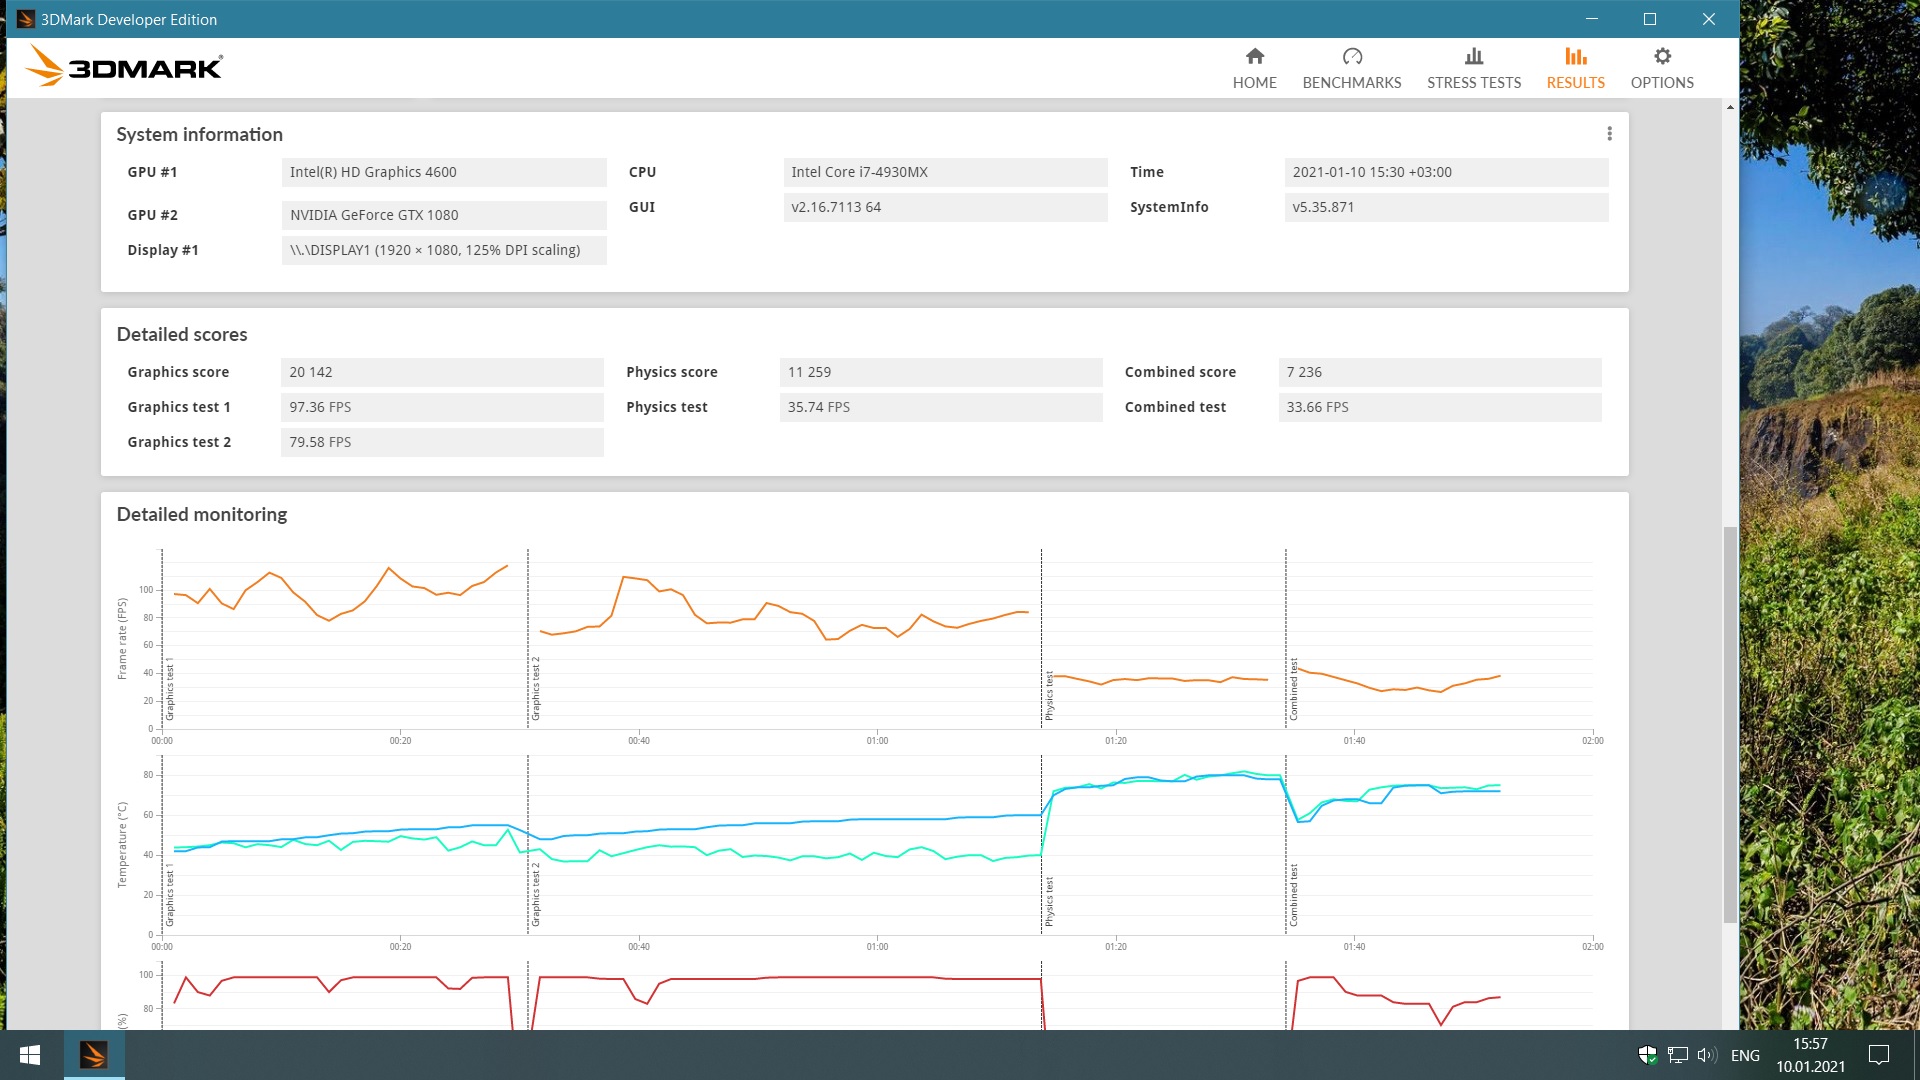1920x1080 pixels.
Task: Click the Graphics test 2 79.58 FPS value
Action: pyautogui.click(x=442, y=442)
